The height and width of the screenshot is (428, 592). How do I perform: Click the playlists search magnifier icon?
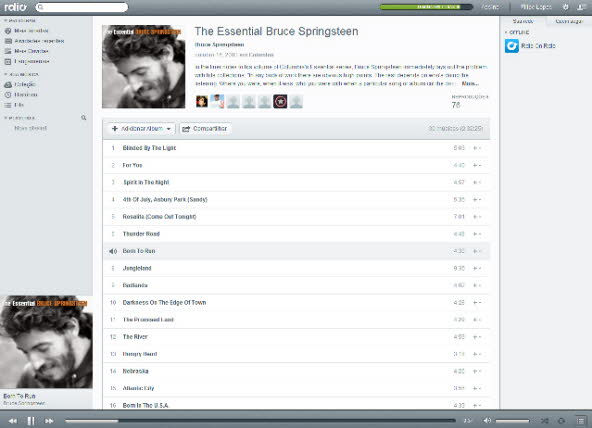click(83, 118)
